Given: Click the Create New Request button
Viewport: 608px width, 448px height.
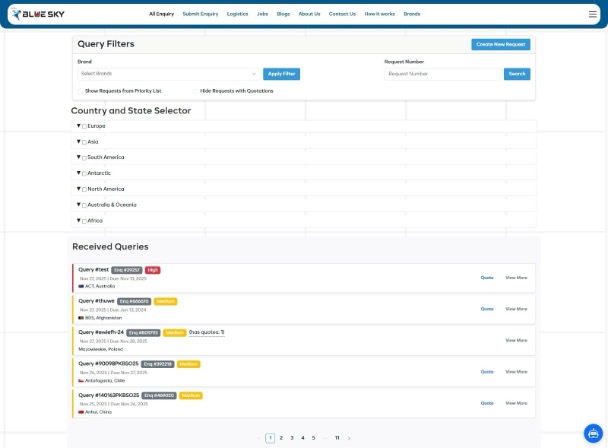Looking at the screenshot, I should 500,45.
